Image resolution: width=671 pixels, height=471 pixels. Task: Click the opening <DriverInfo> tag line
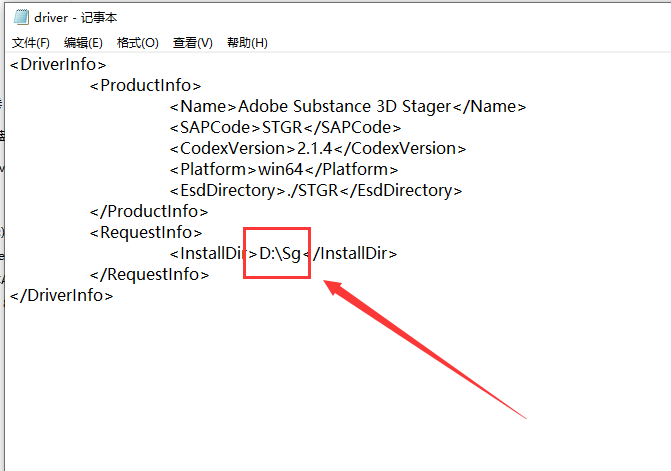[58, 65]
